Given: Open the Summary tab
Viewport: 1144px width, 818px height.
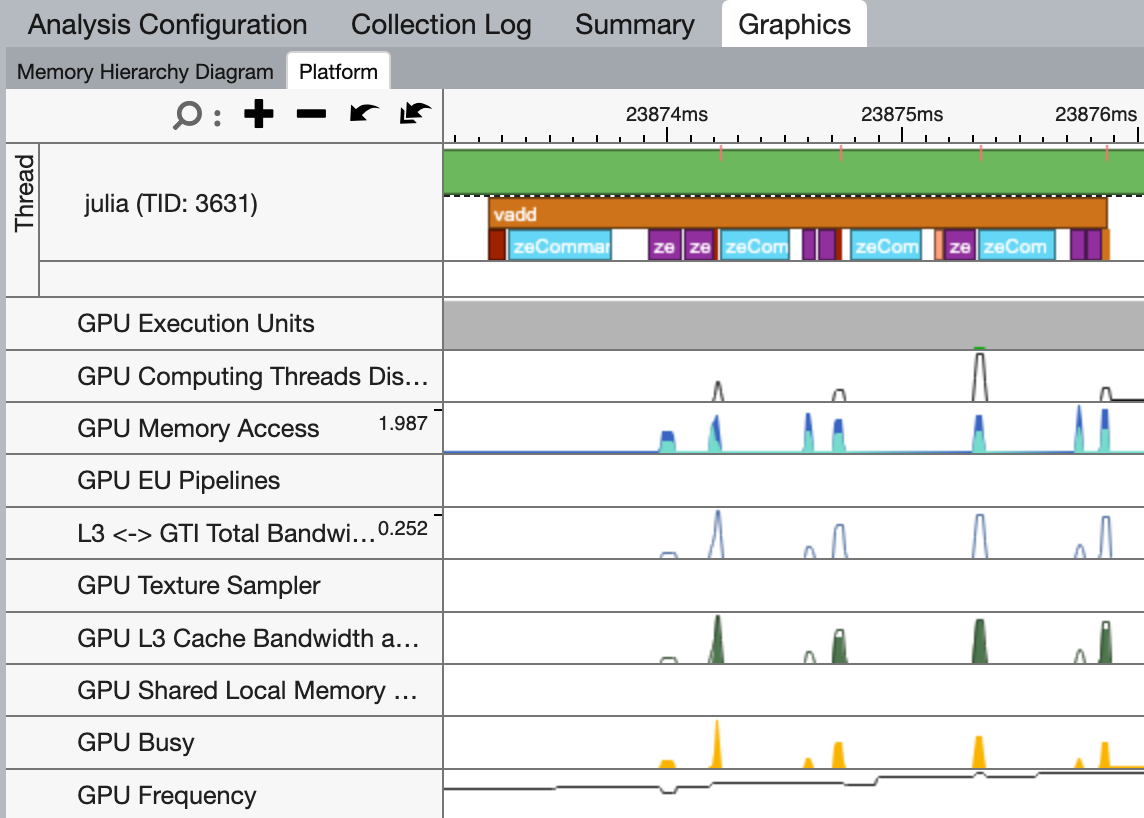Looking at the screenshot, I should 634,25.
